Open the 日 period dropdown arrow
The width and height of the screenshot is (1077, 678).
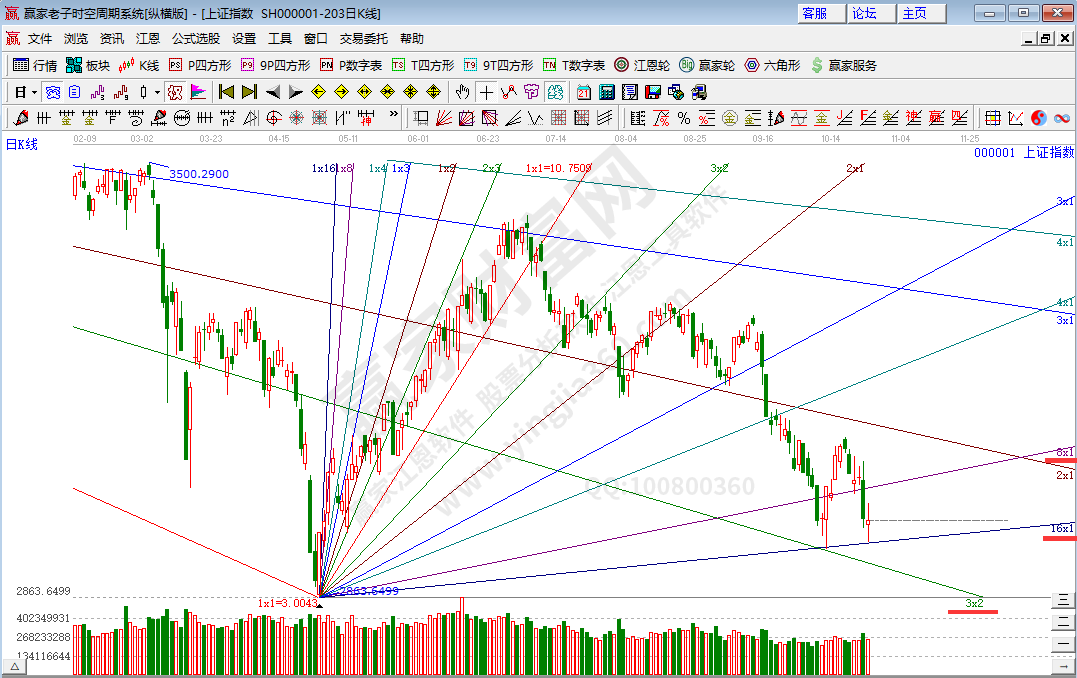[34, 92]
